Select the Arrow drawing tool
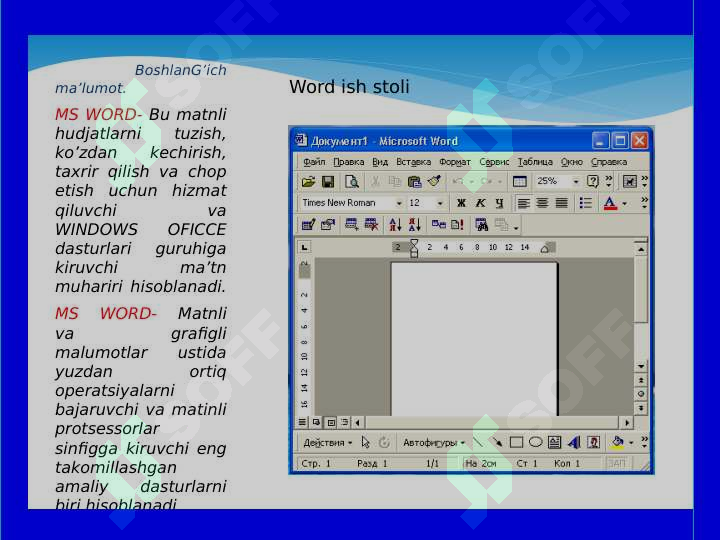The width and height of the screenshot is (720, 540). pyautogui.click(x=497, y=442)
